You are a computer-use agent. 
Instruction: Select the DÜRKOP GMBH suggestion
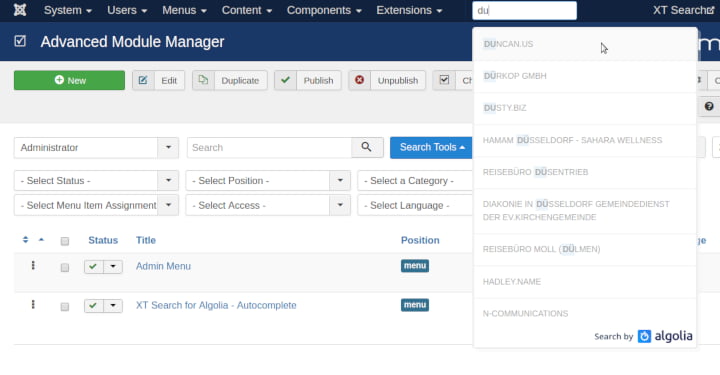point(585,76)
